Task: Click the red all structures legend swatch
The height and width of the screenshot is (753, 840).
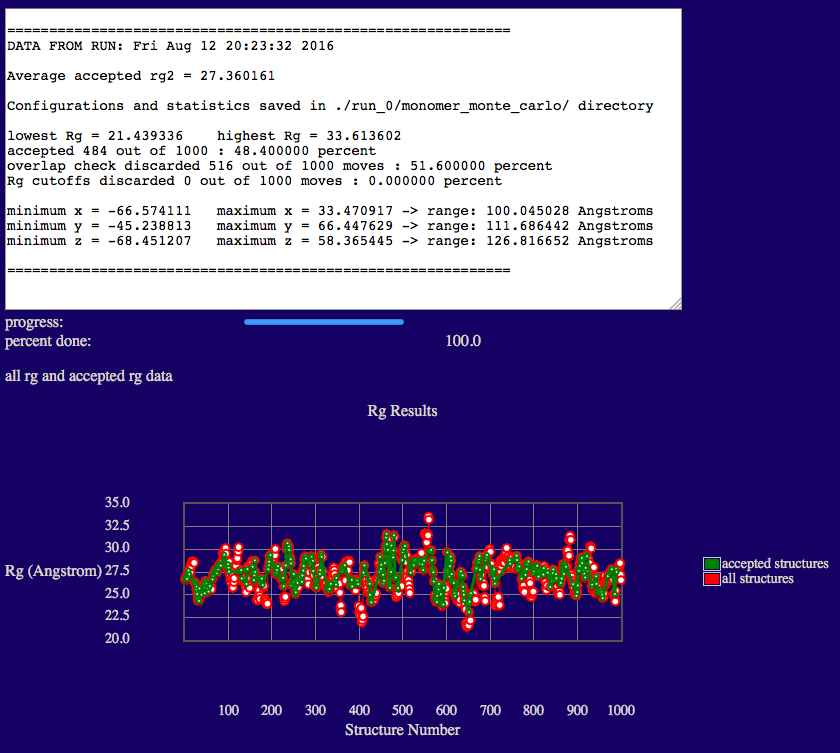Action: [x=711, y=579]
